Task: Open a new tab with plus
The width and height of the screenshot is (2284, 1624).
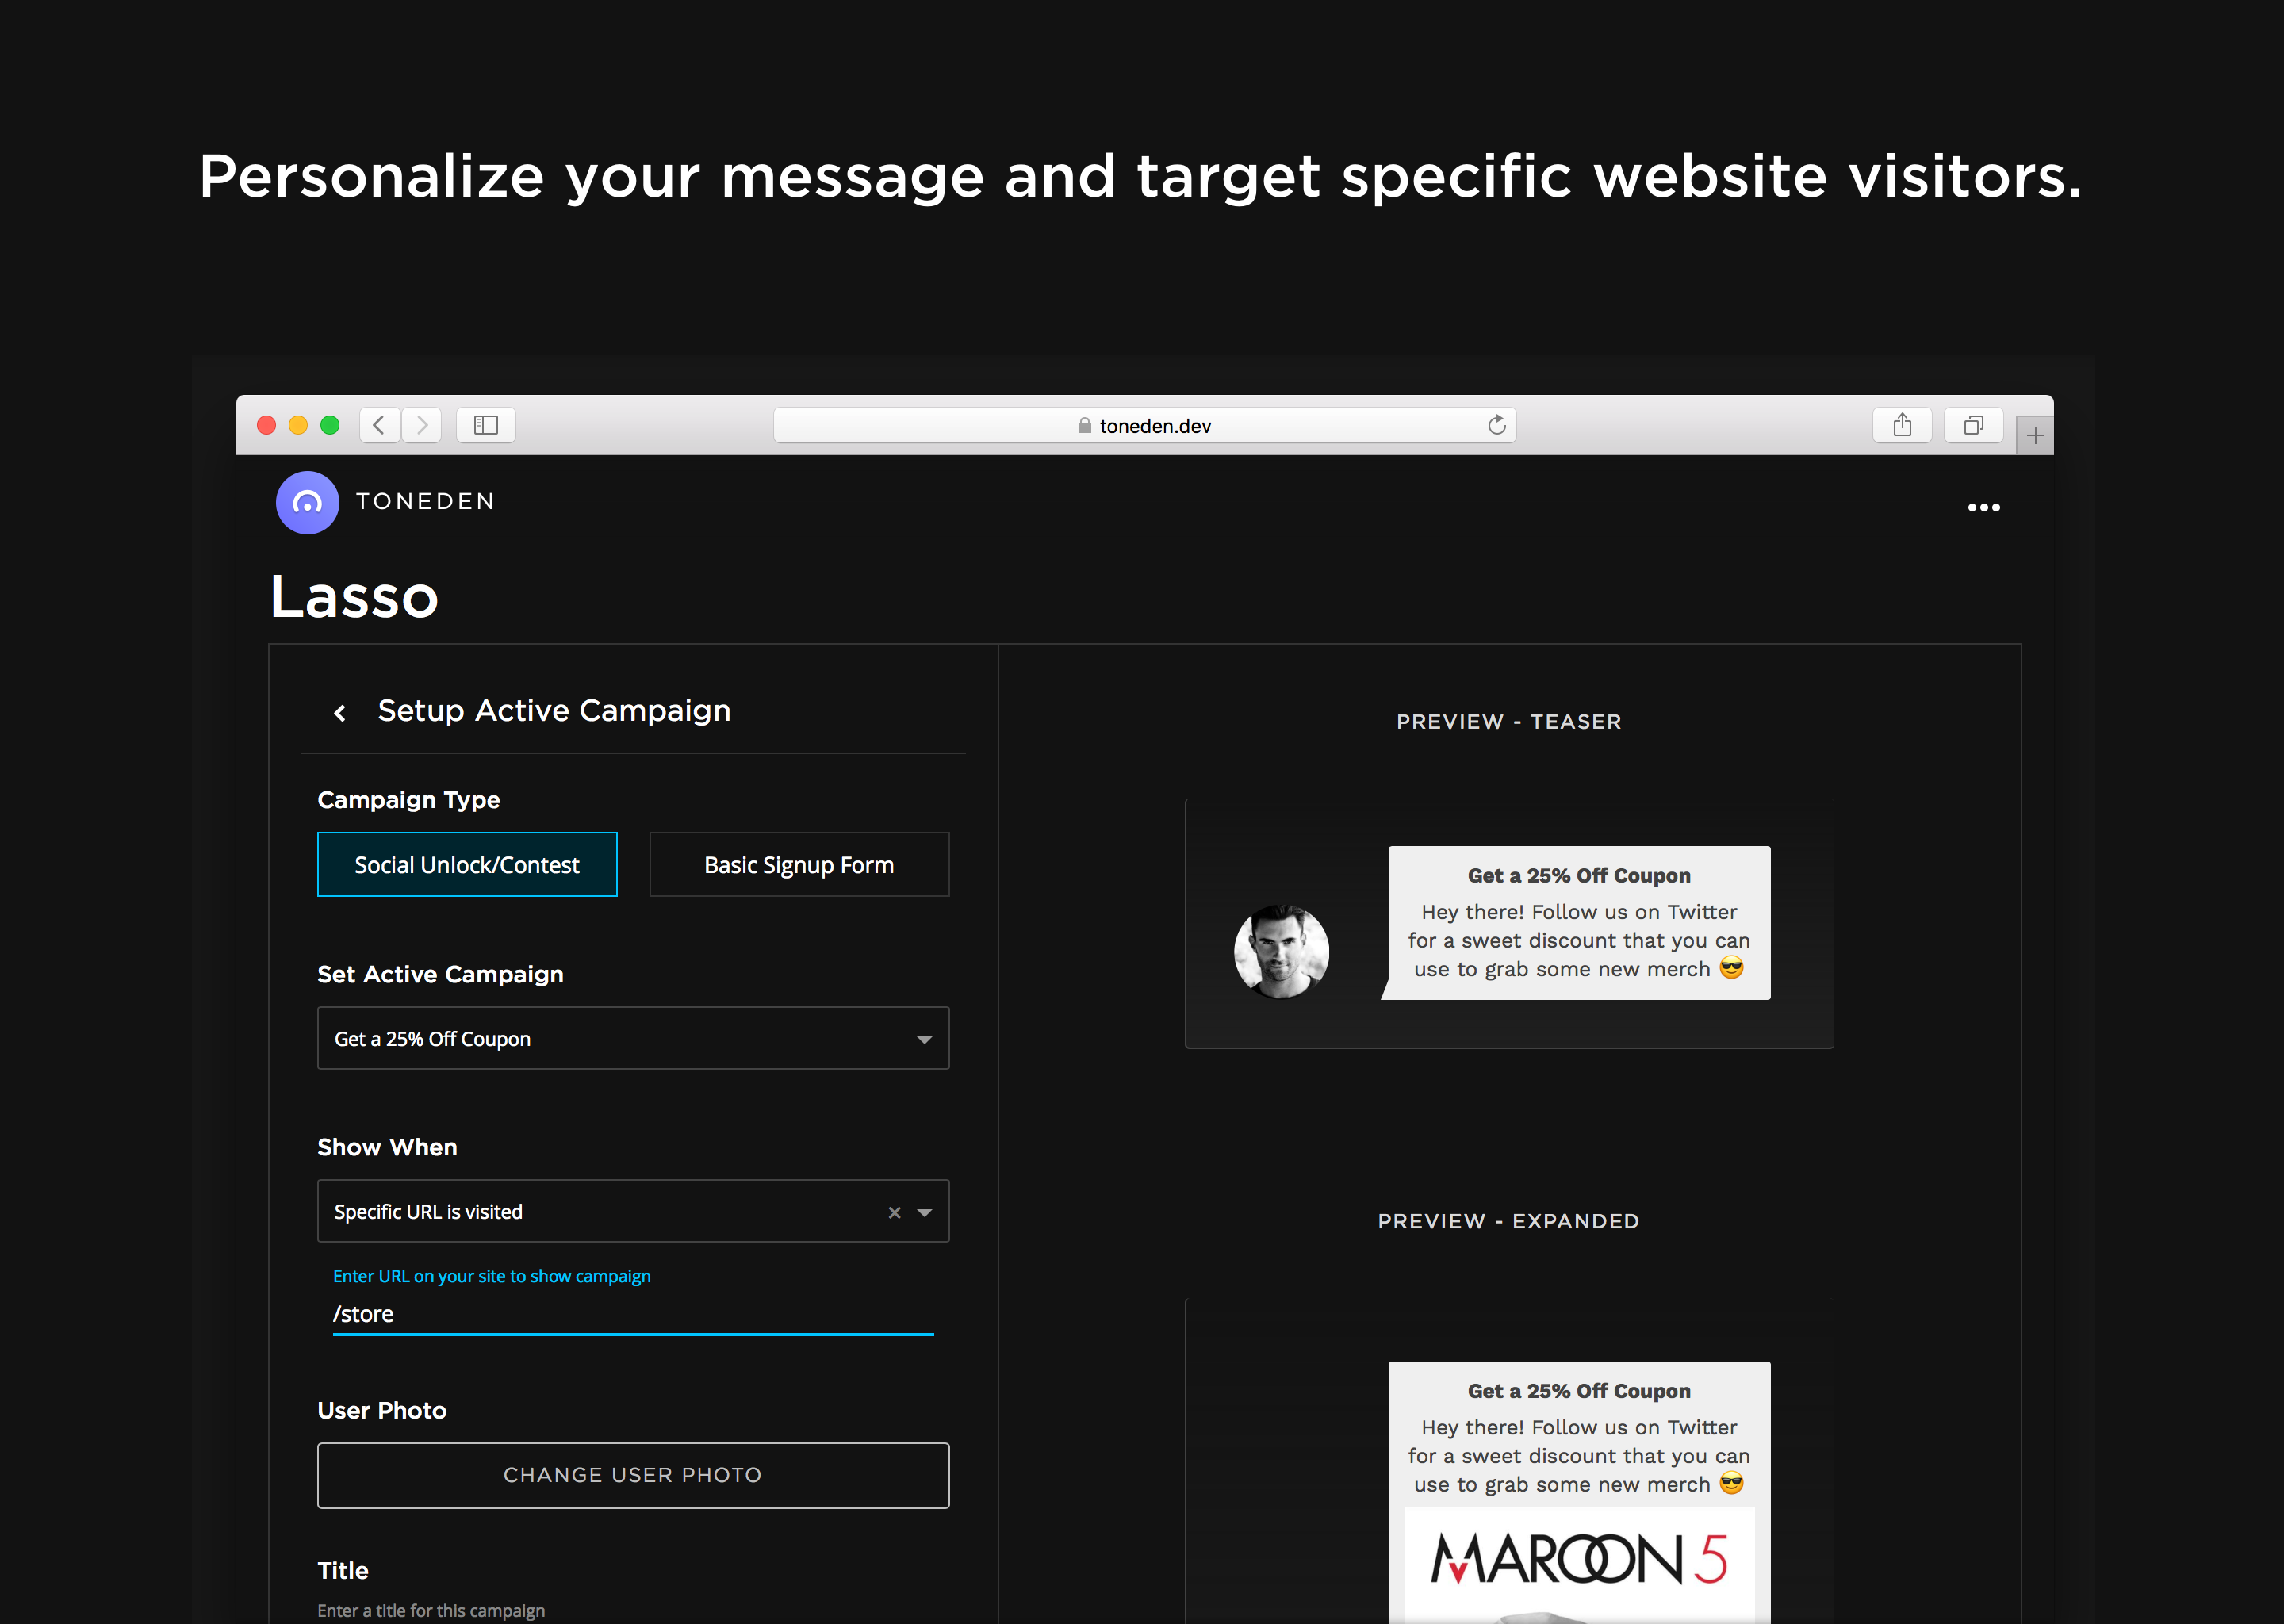Action: 2034,436
